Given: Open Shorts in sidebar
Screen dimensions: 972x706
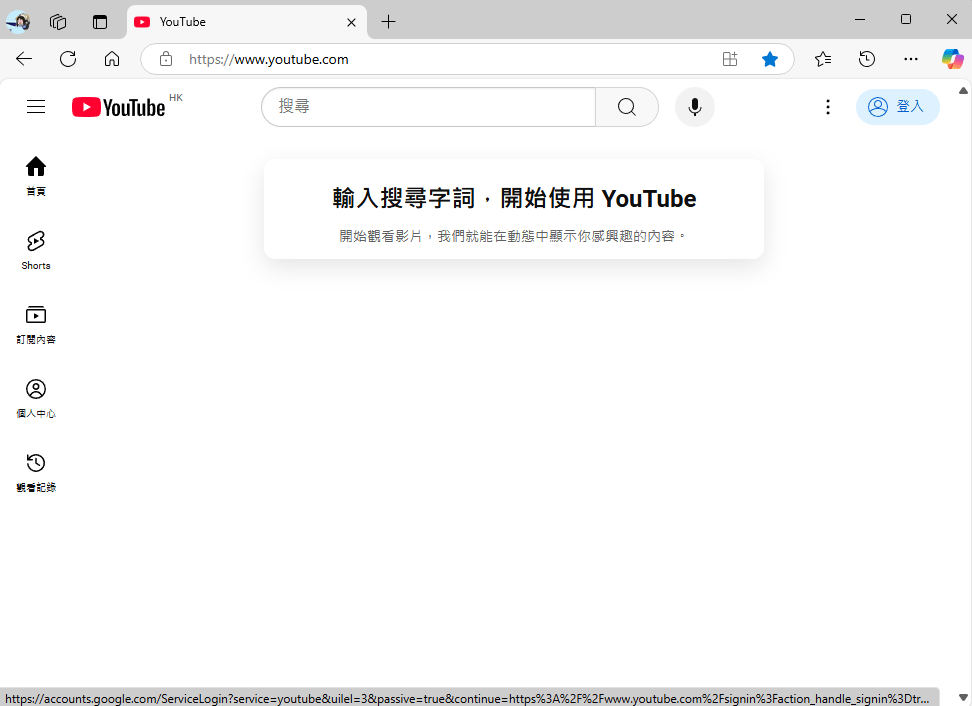Looking at the screenshot, I should tap(36, 250).
